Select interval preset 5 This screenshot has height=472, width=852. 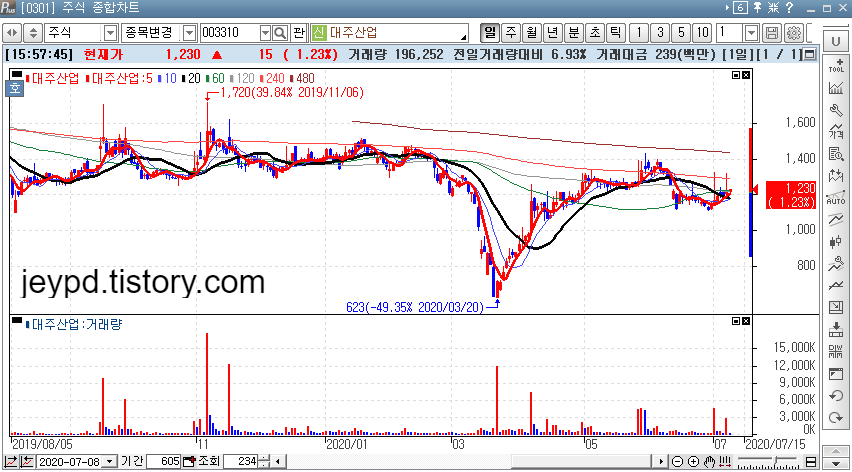click(681, 33)
